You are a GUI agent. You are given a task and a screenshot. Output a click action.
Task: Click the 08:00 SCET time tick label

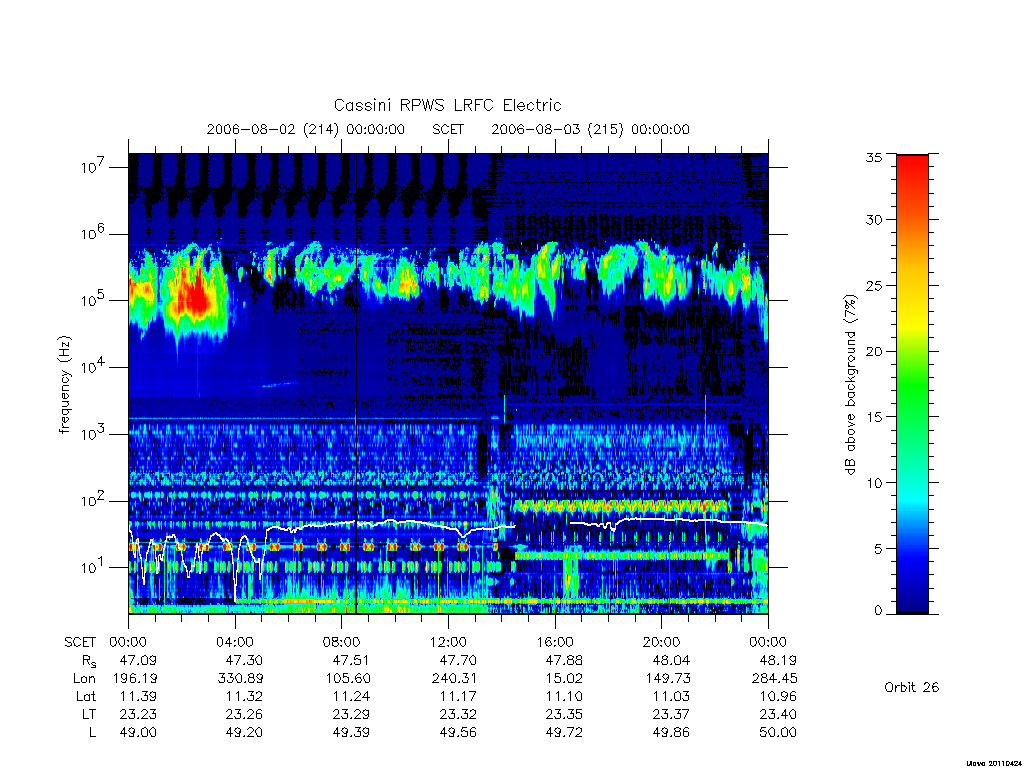[342, 642]
